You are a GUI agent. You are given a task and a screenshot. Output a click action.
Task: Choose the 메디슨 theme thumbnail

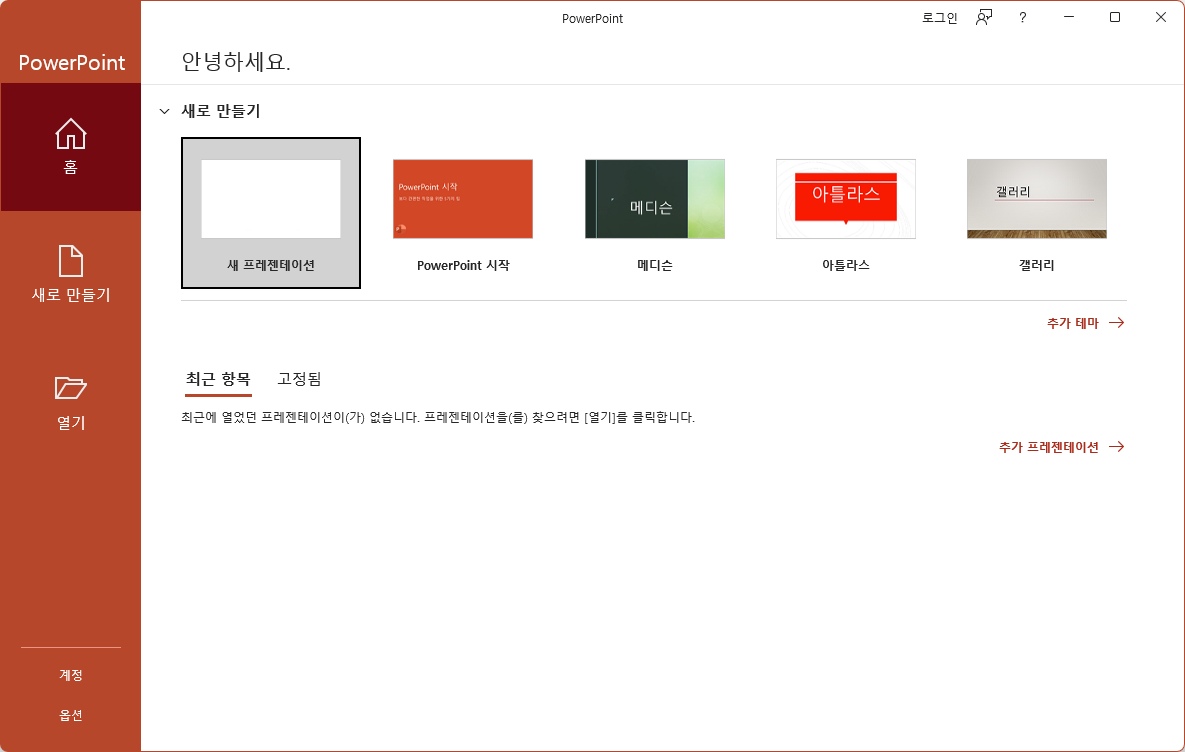click(x=654, y=199)
